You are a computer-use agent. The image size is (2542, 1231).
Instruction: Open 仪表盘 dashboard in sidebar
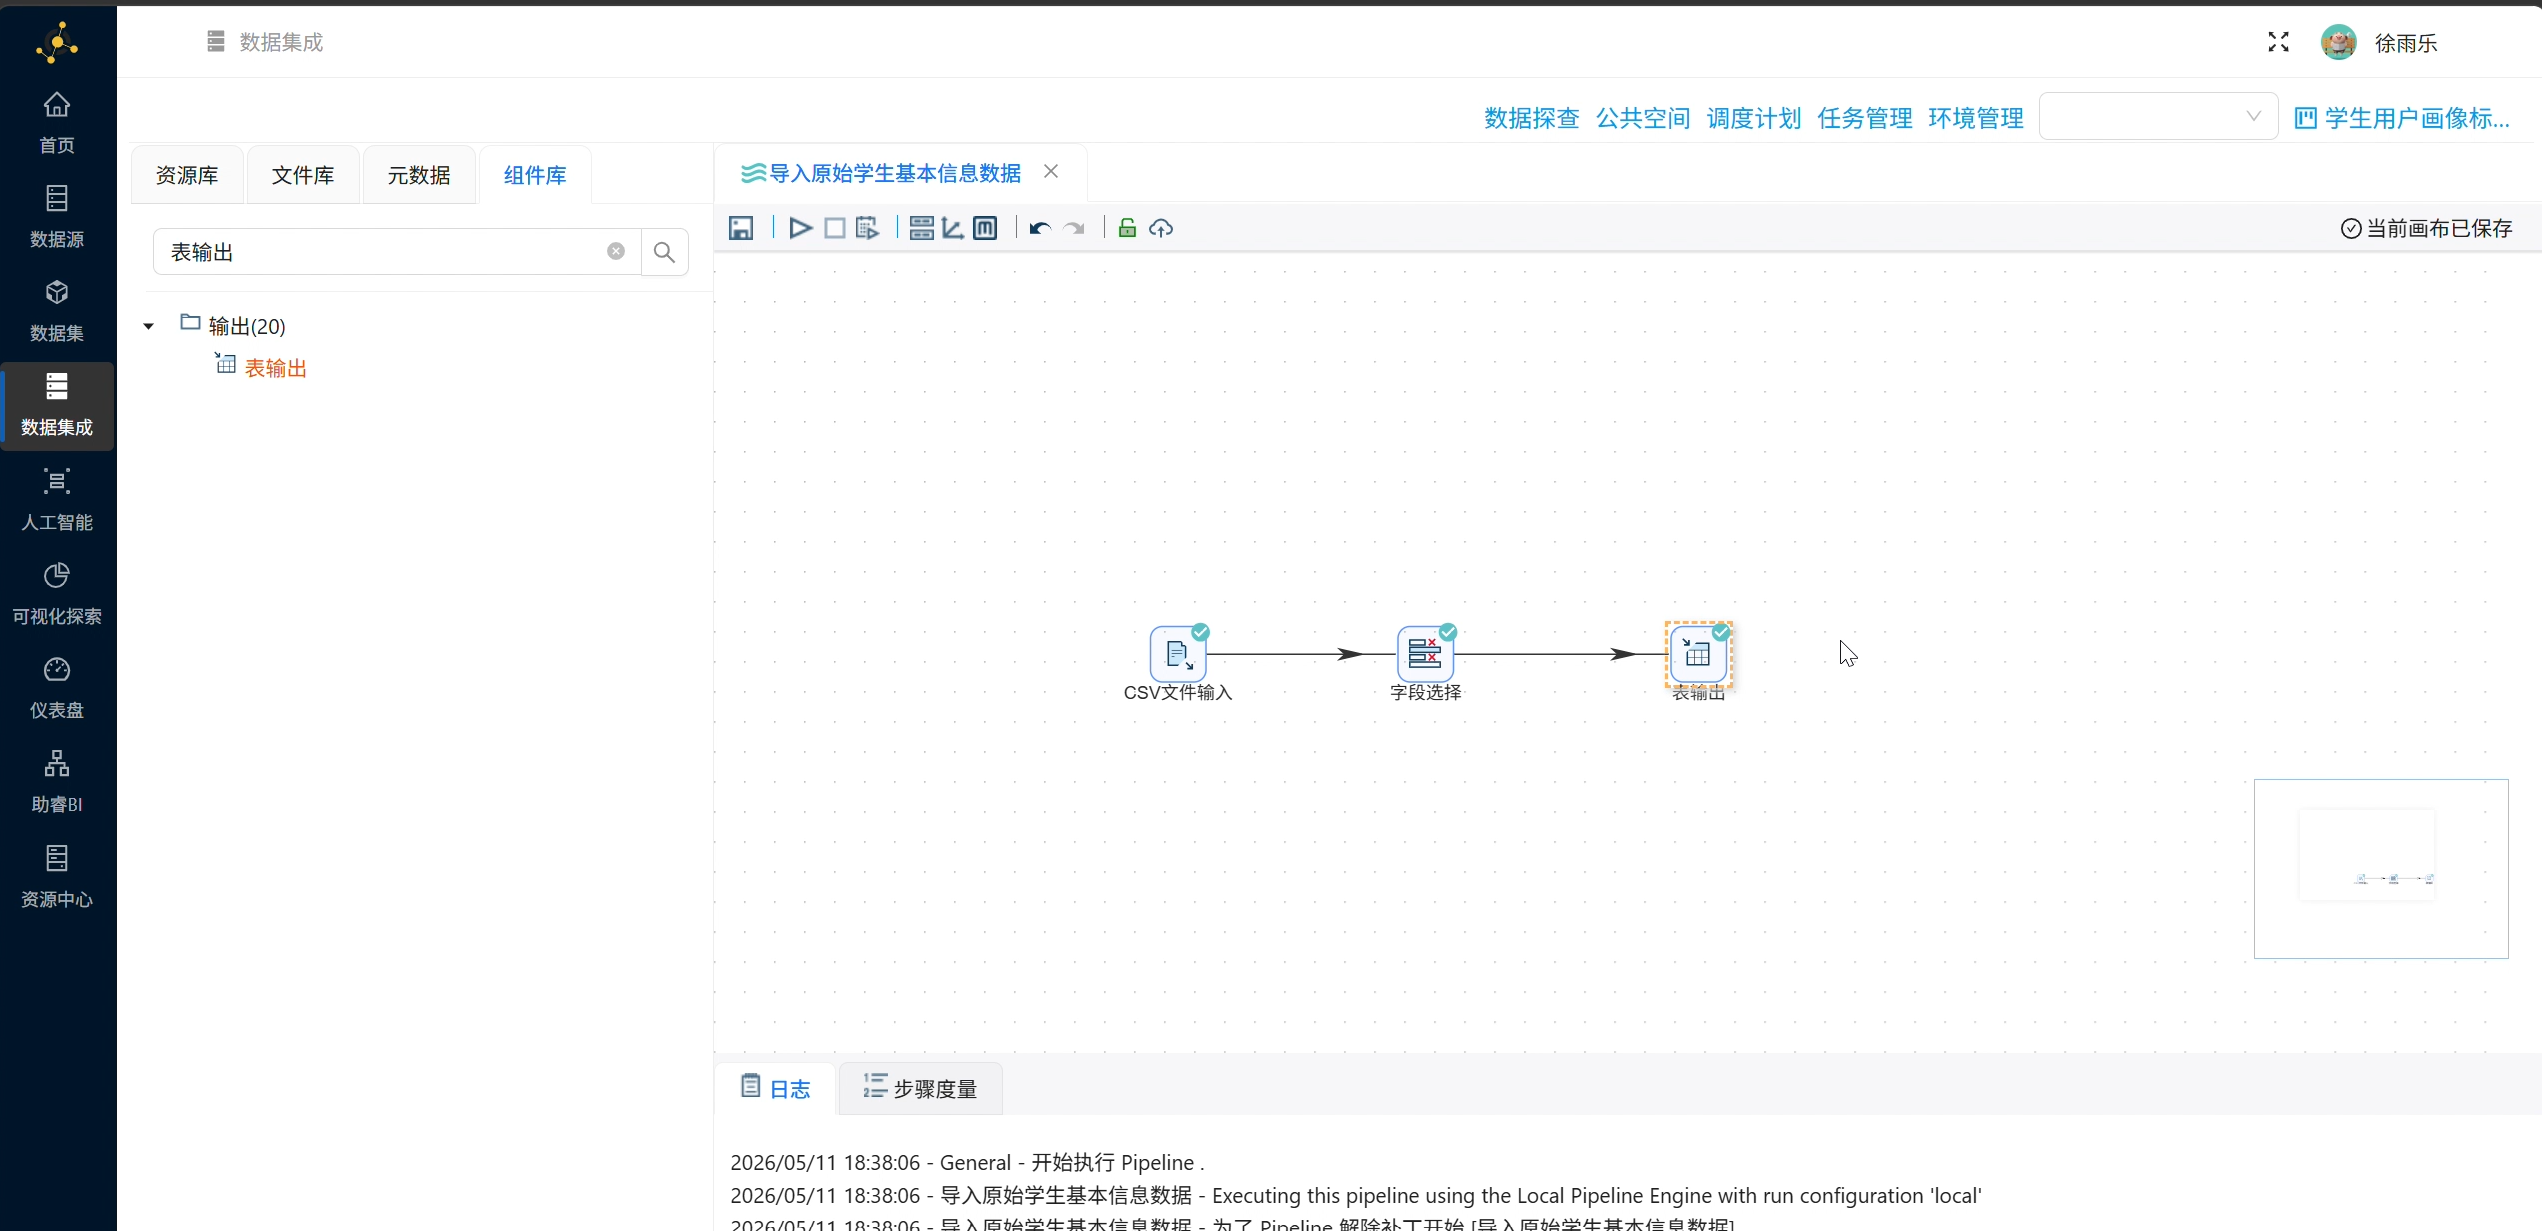click(57, 688)
